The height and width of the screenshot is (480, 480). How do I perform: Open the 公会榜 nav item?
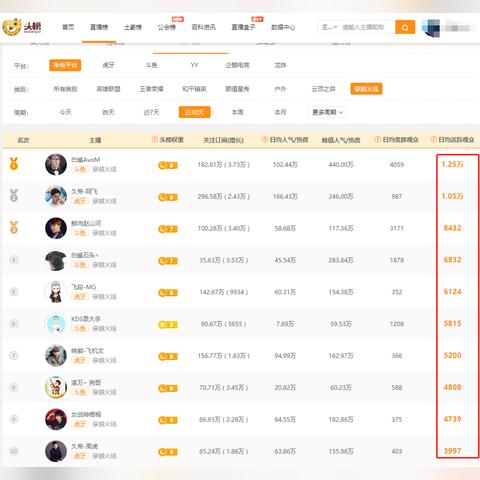coord(167,27)
